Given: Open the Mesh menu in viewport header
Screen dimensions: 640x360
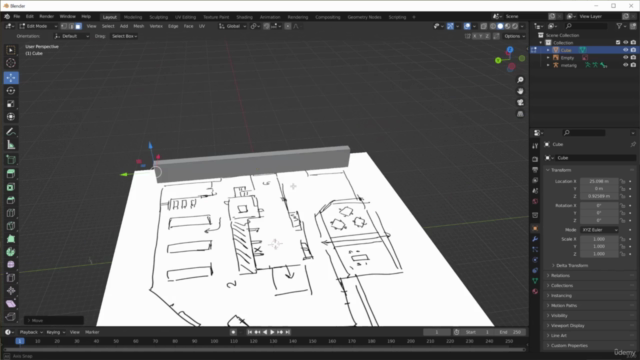Looking at the screenshot, I should point(139,26).
